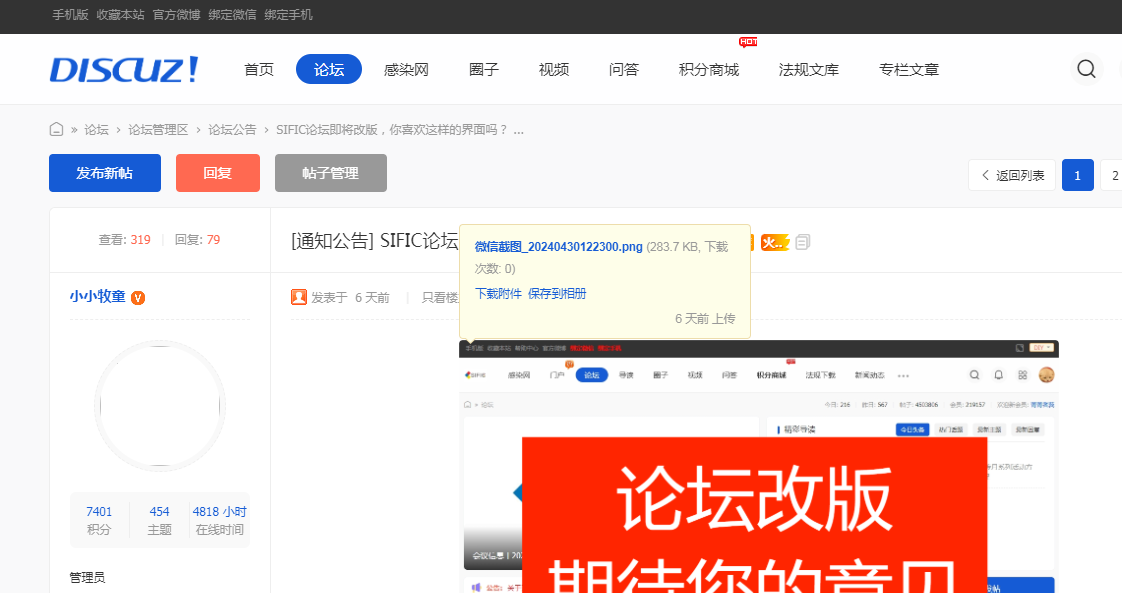The width and height of the screenshot is (1122, 593).
Task: Open the 问答 navigation item
Action: tap(623, 69)
